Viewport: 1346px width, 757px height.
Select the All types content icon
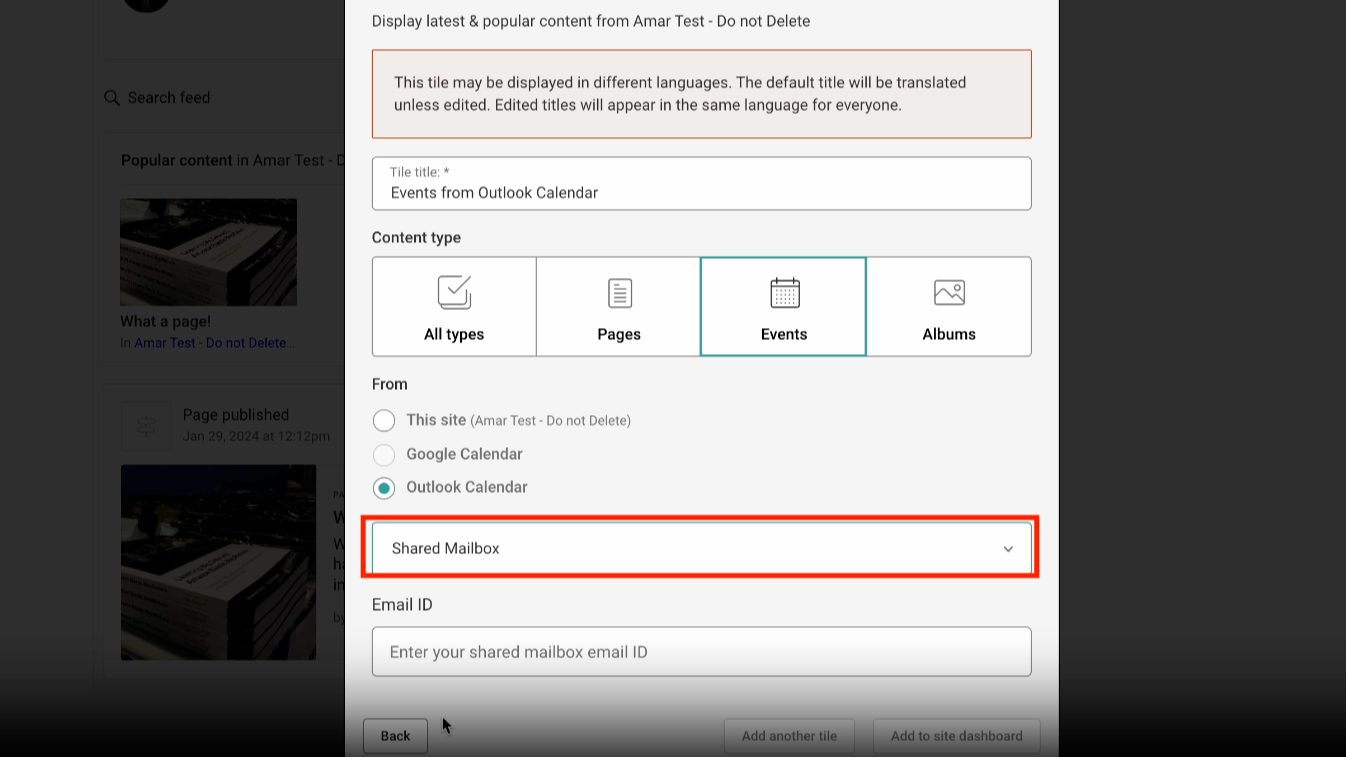pos(453,306)
